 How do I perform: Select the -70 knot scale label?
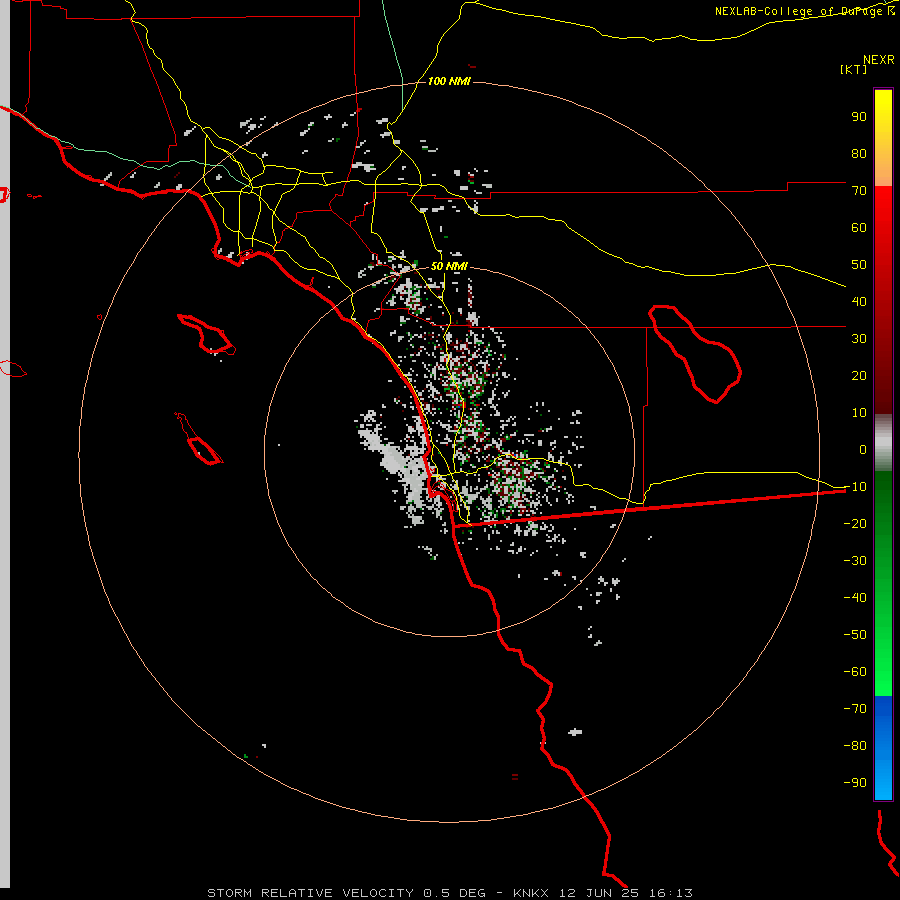pyautogui.click(x=855, y=709)
